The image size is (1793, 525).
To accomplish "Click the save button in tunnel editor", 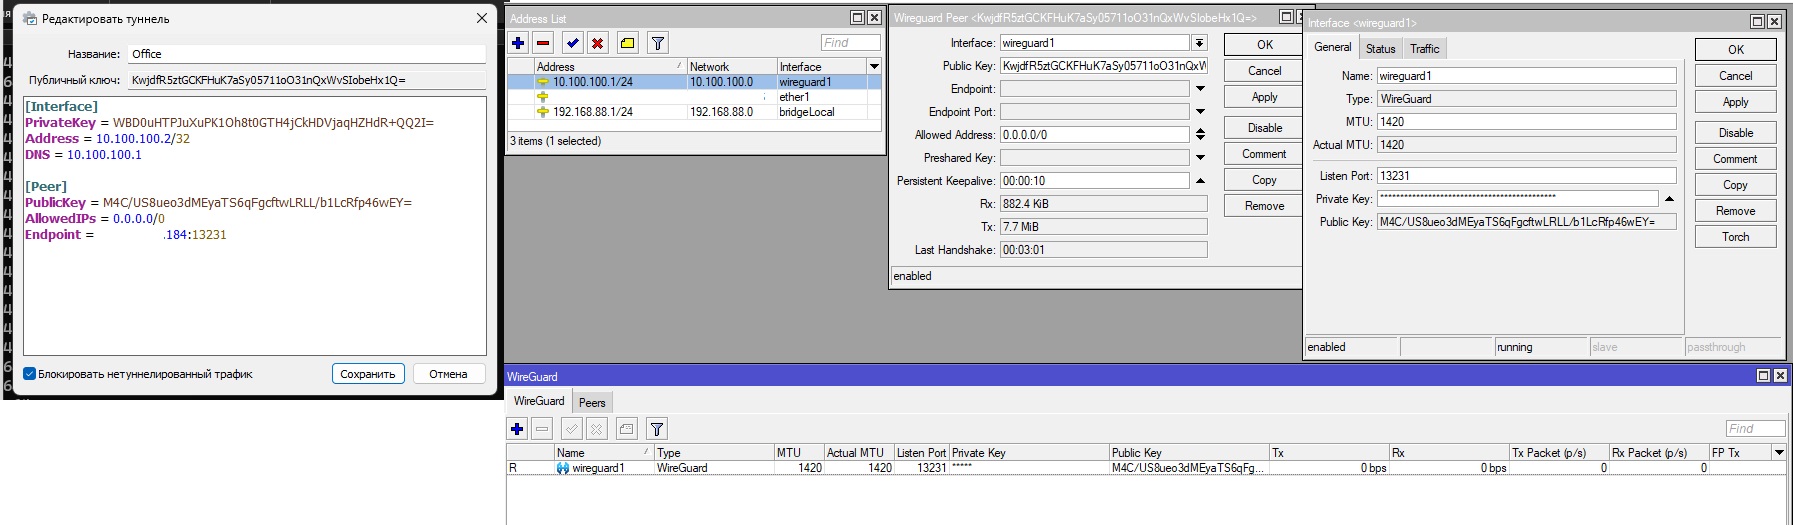I will (368, 374).
